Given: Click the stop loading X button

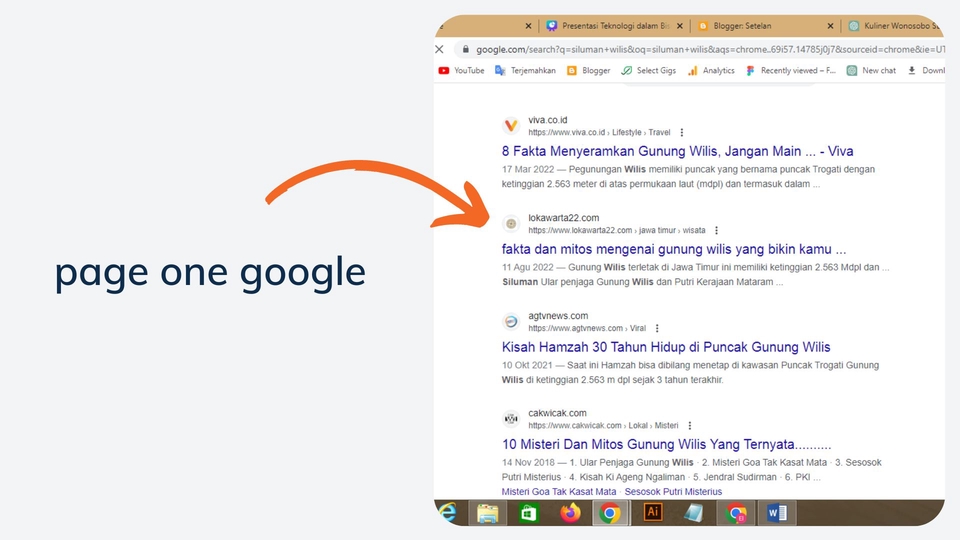Looking at the screenshot, I should coord(440,49).
